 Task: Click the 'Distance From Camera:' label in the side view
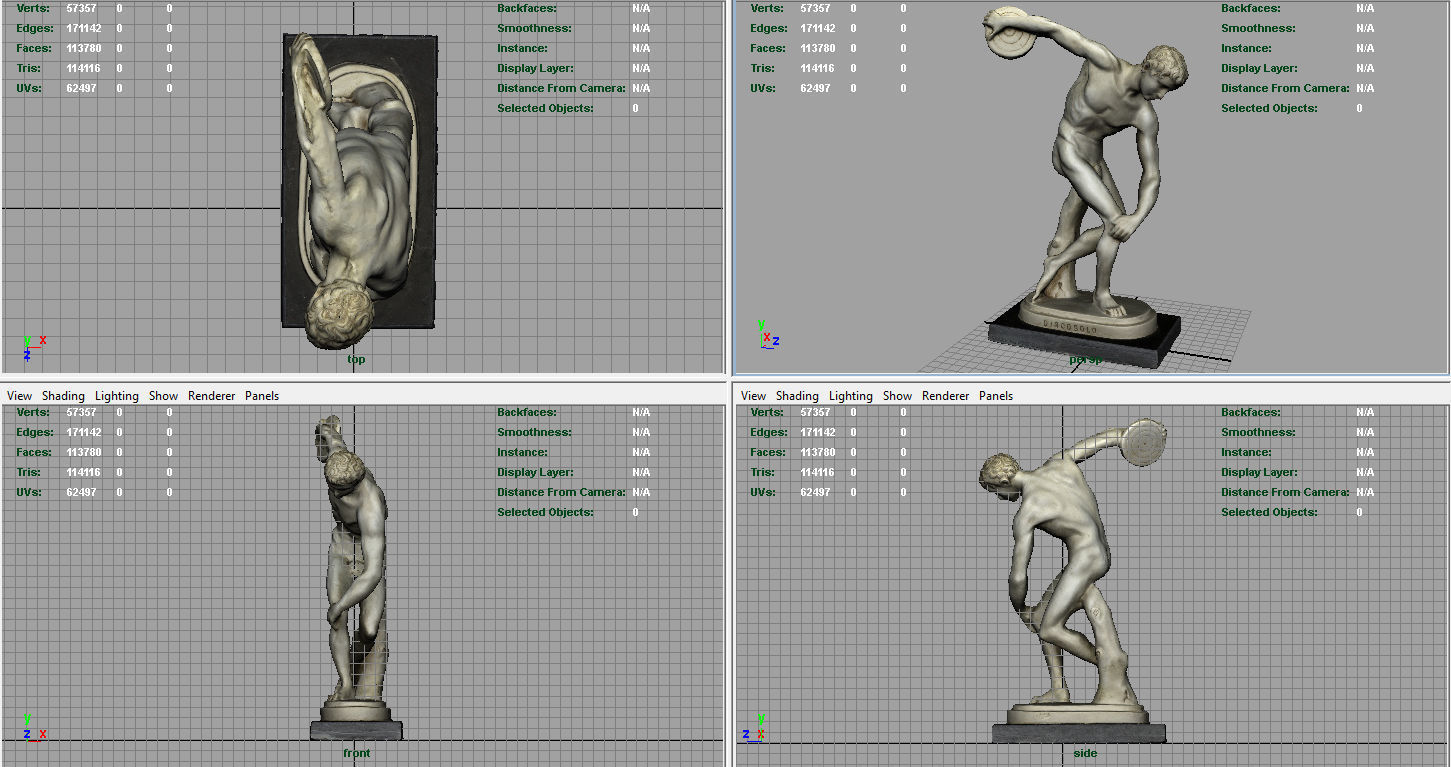[1285, 492]
